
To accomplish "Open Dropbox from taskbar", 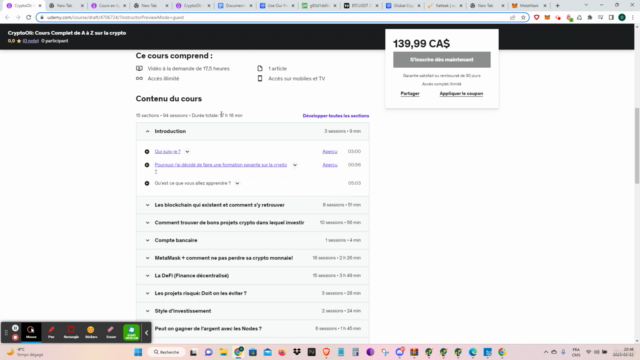I will pyautogui.click(x=297, y=352).
